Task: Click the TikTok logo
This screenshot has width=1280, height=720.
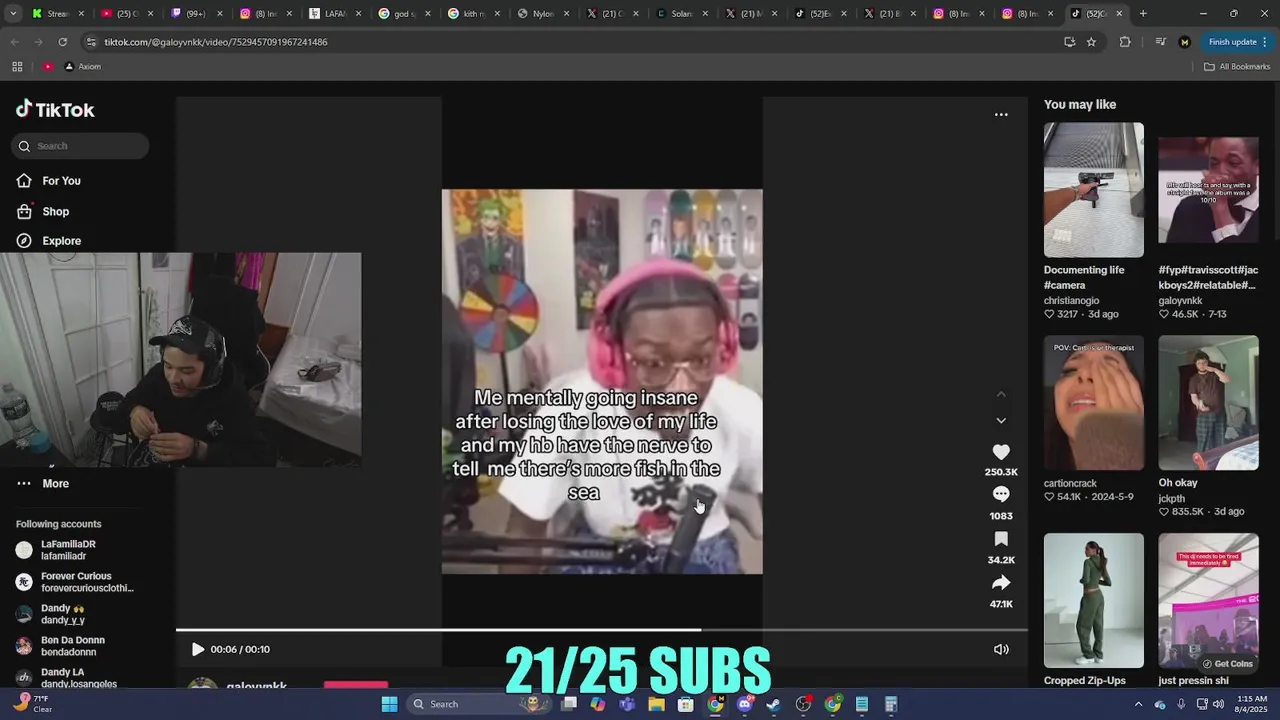Action: pos(55,110)
